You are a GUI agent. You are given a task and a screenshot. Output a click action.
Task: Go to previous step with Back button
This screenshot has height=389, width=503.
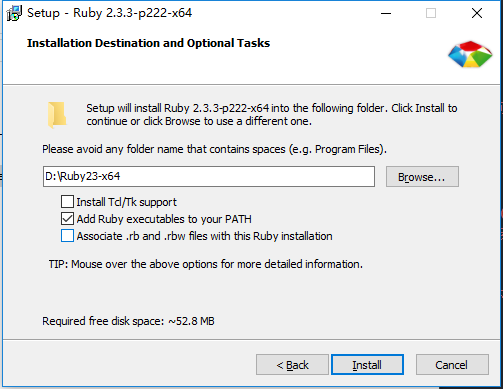tap(292, 365)
